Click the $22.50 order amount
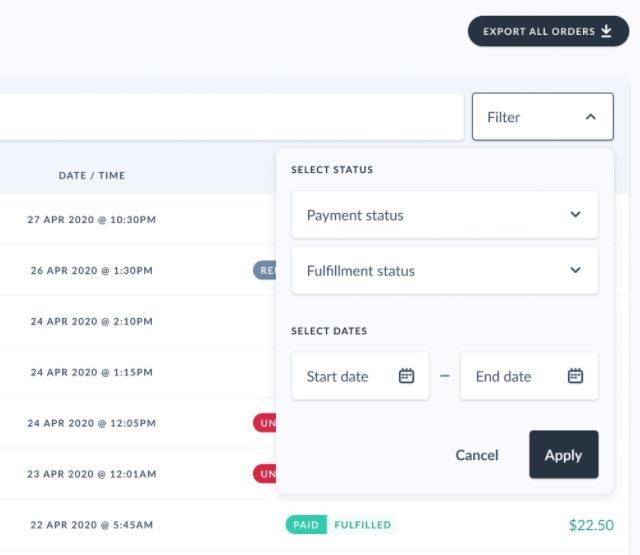The image size is (640, 555). click(591, 525)
